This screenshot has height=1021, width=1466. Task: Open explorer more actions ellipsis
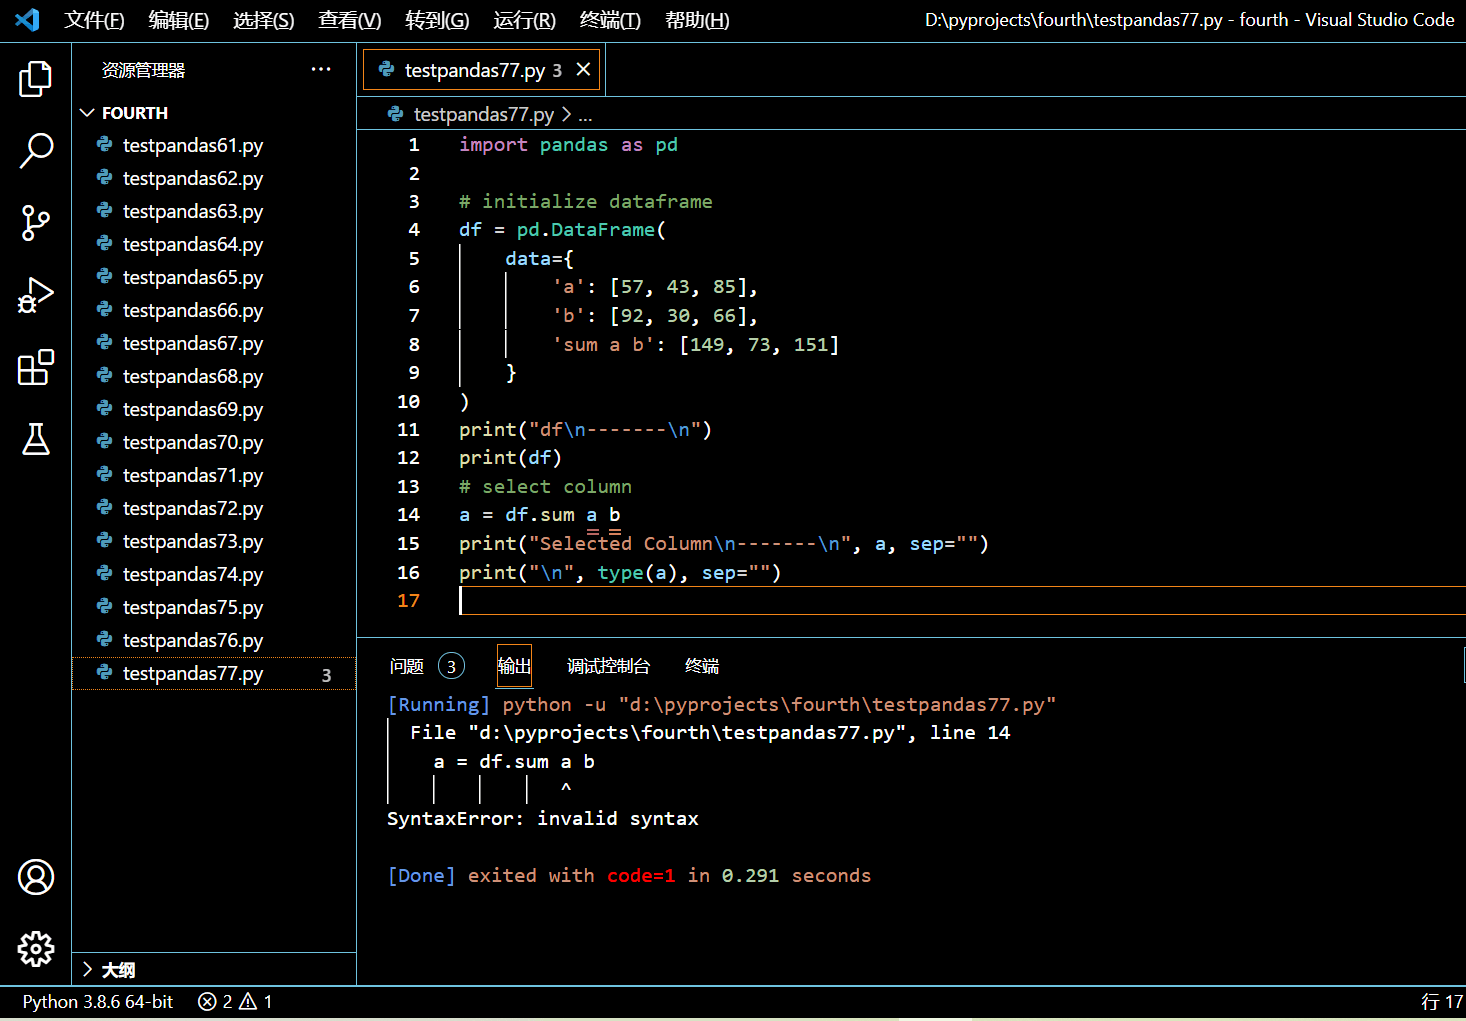point(321,69)
